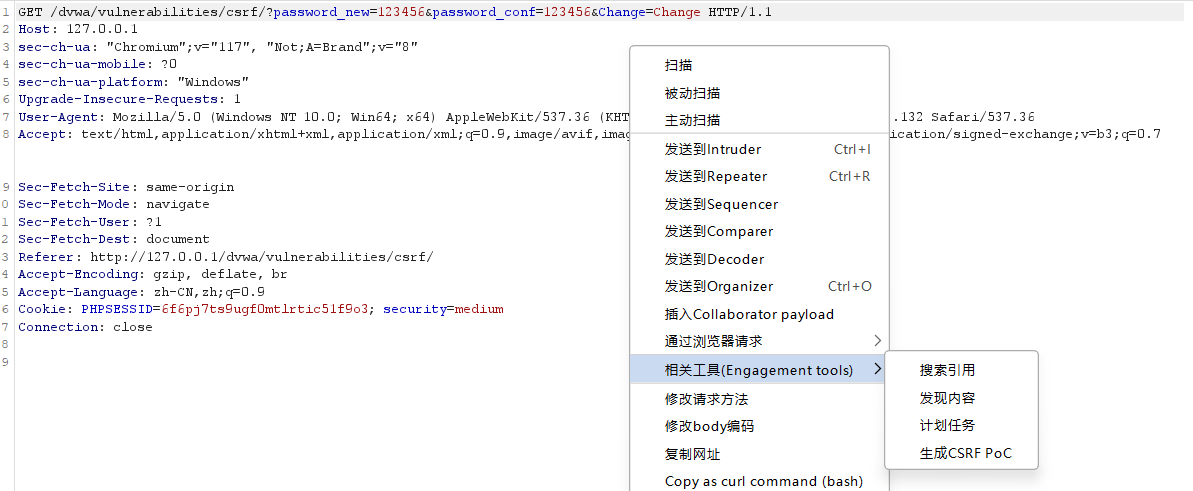Choose Copy as curl command (bash)

763,481
